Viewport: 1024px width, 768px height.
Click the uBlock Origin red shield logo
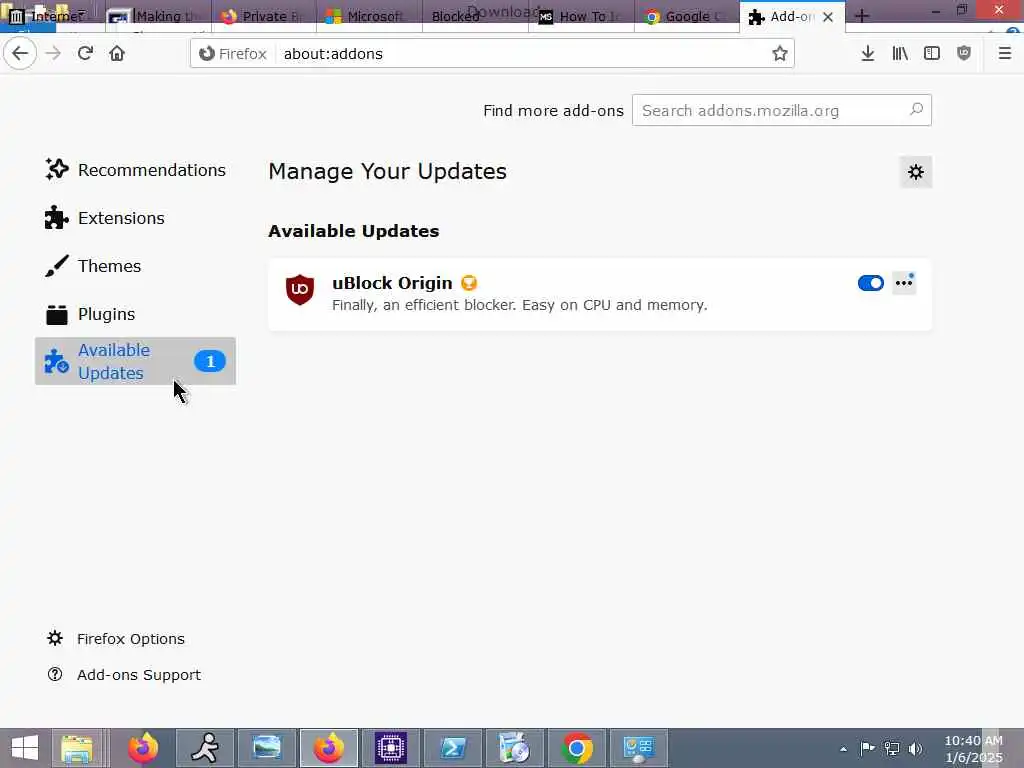click(x=300, y=289)
